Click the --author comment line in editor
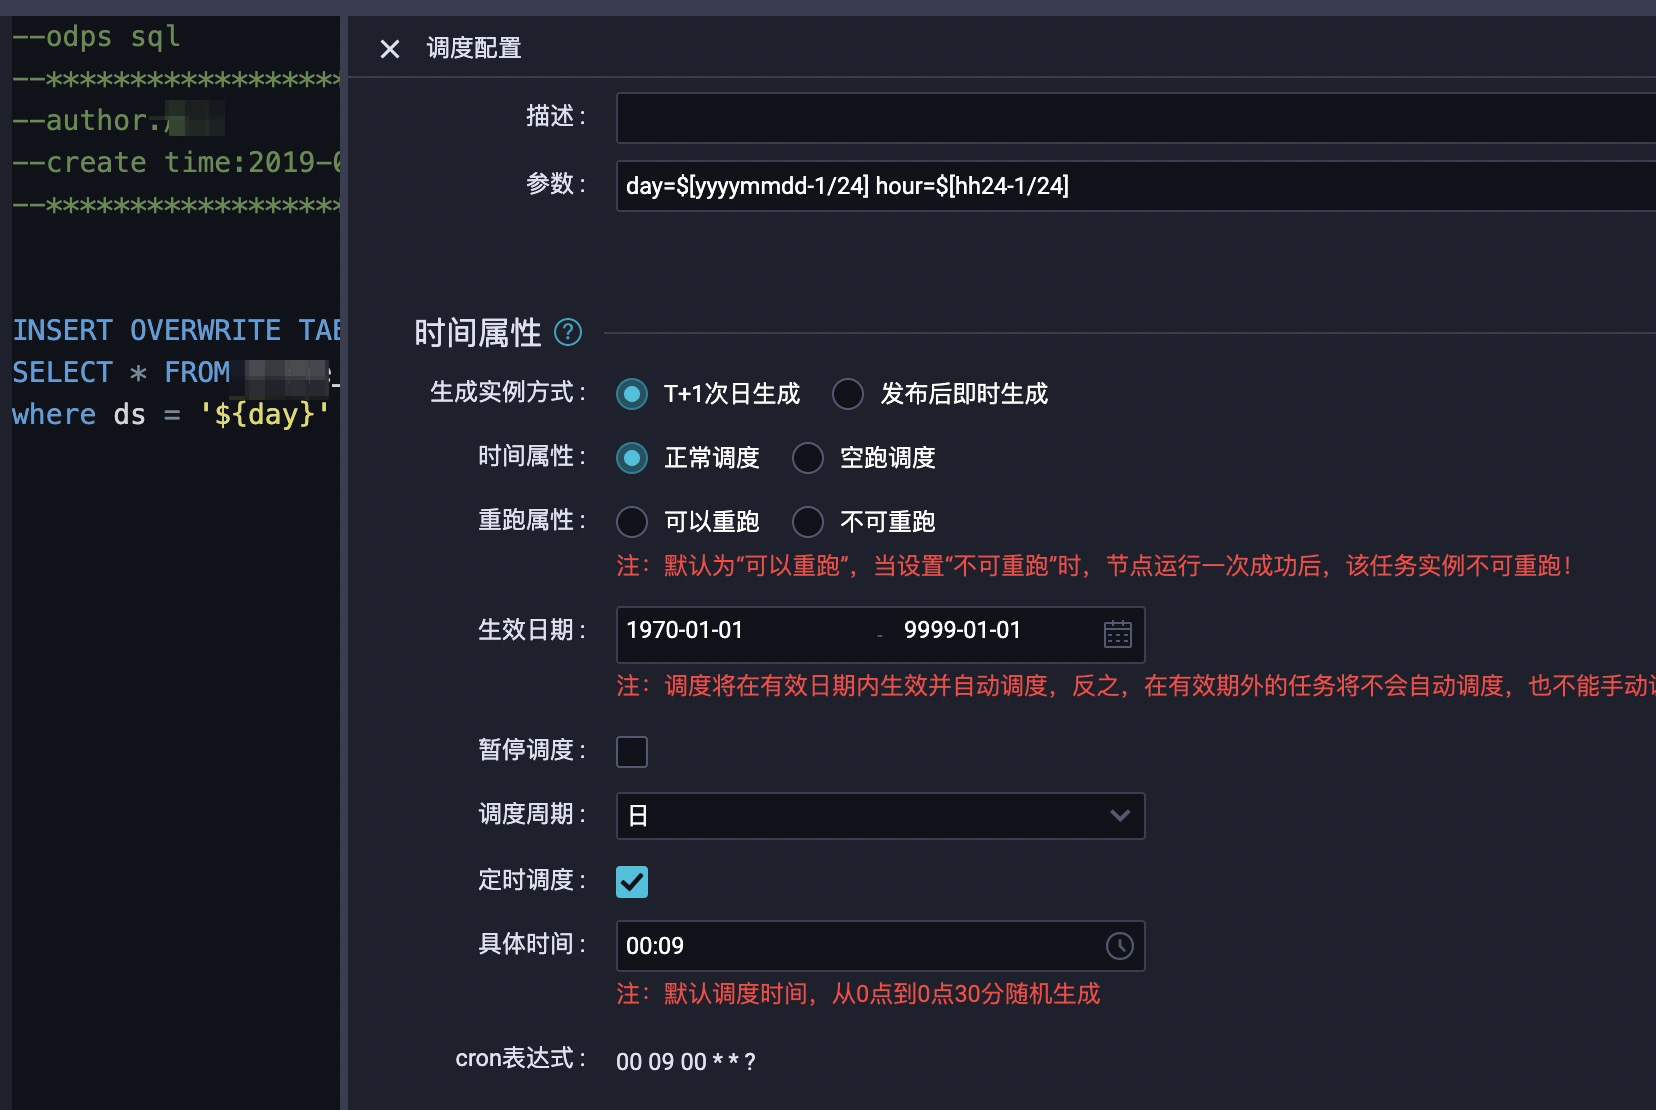Image resolution: width=1656 pixels, height=1110 pixels. 118,120
